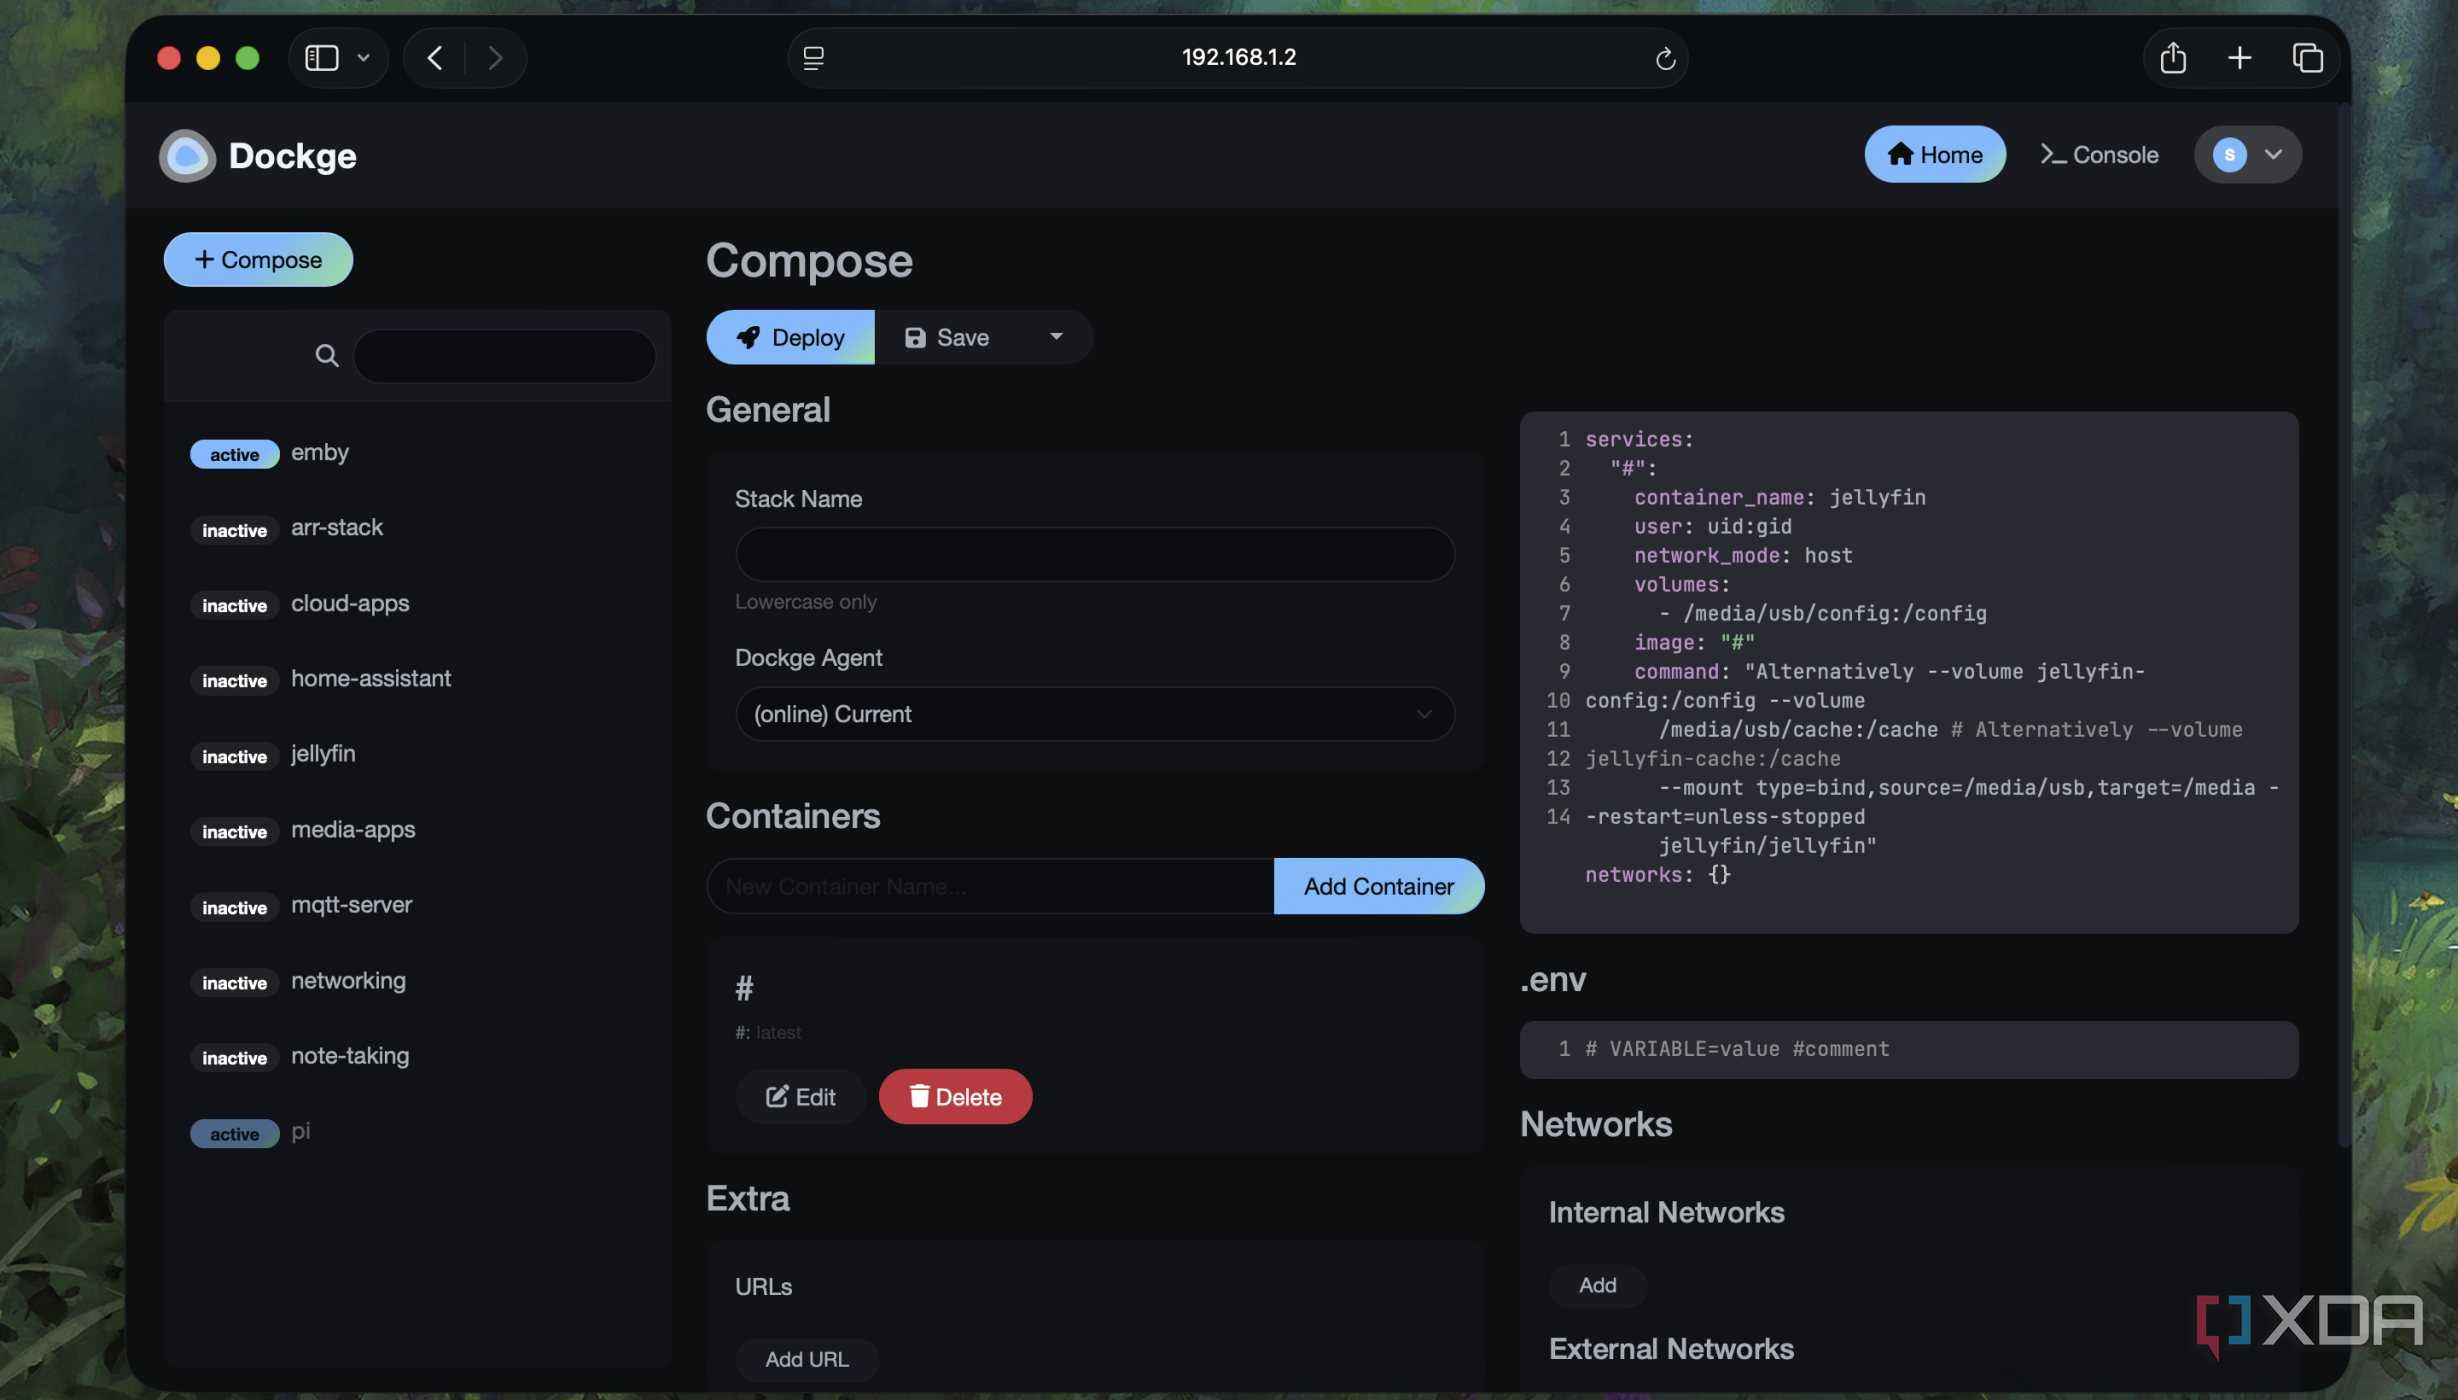The width and height of the screenshot is (2458, 1400).
Task: Deploy the compose stack
Action: (x=790, y=337)
